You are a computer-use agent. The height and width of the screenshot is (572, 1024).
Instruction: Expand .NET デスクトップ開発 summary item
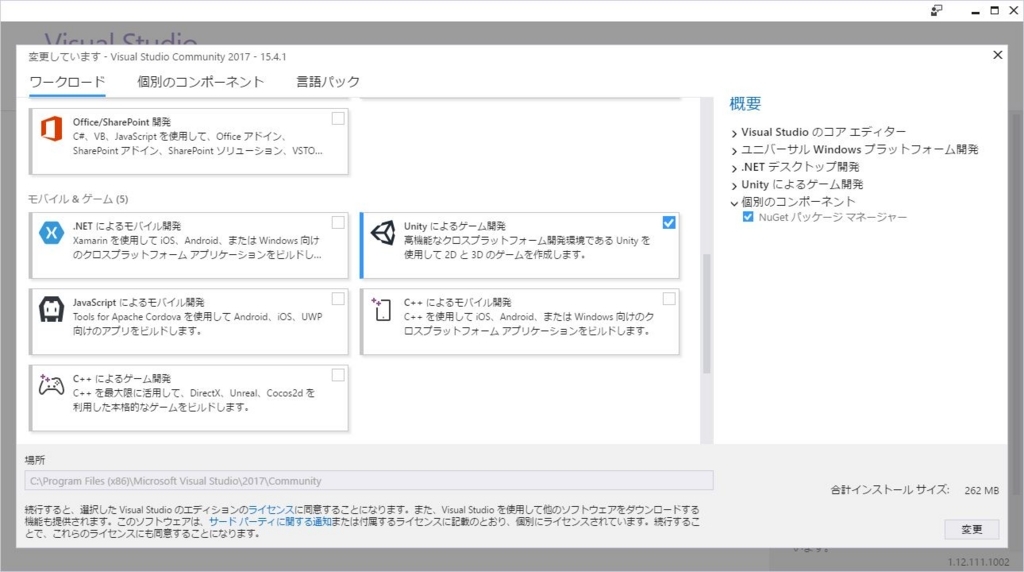point(735,168)
